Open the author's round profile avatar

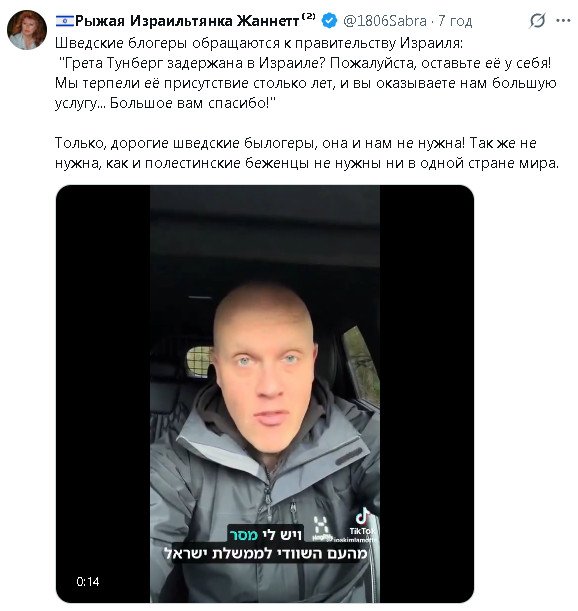coord(27,30)
